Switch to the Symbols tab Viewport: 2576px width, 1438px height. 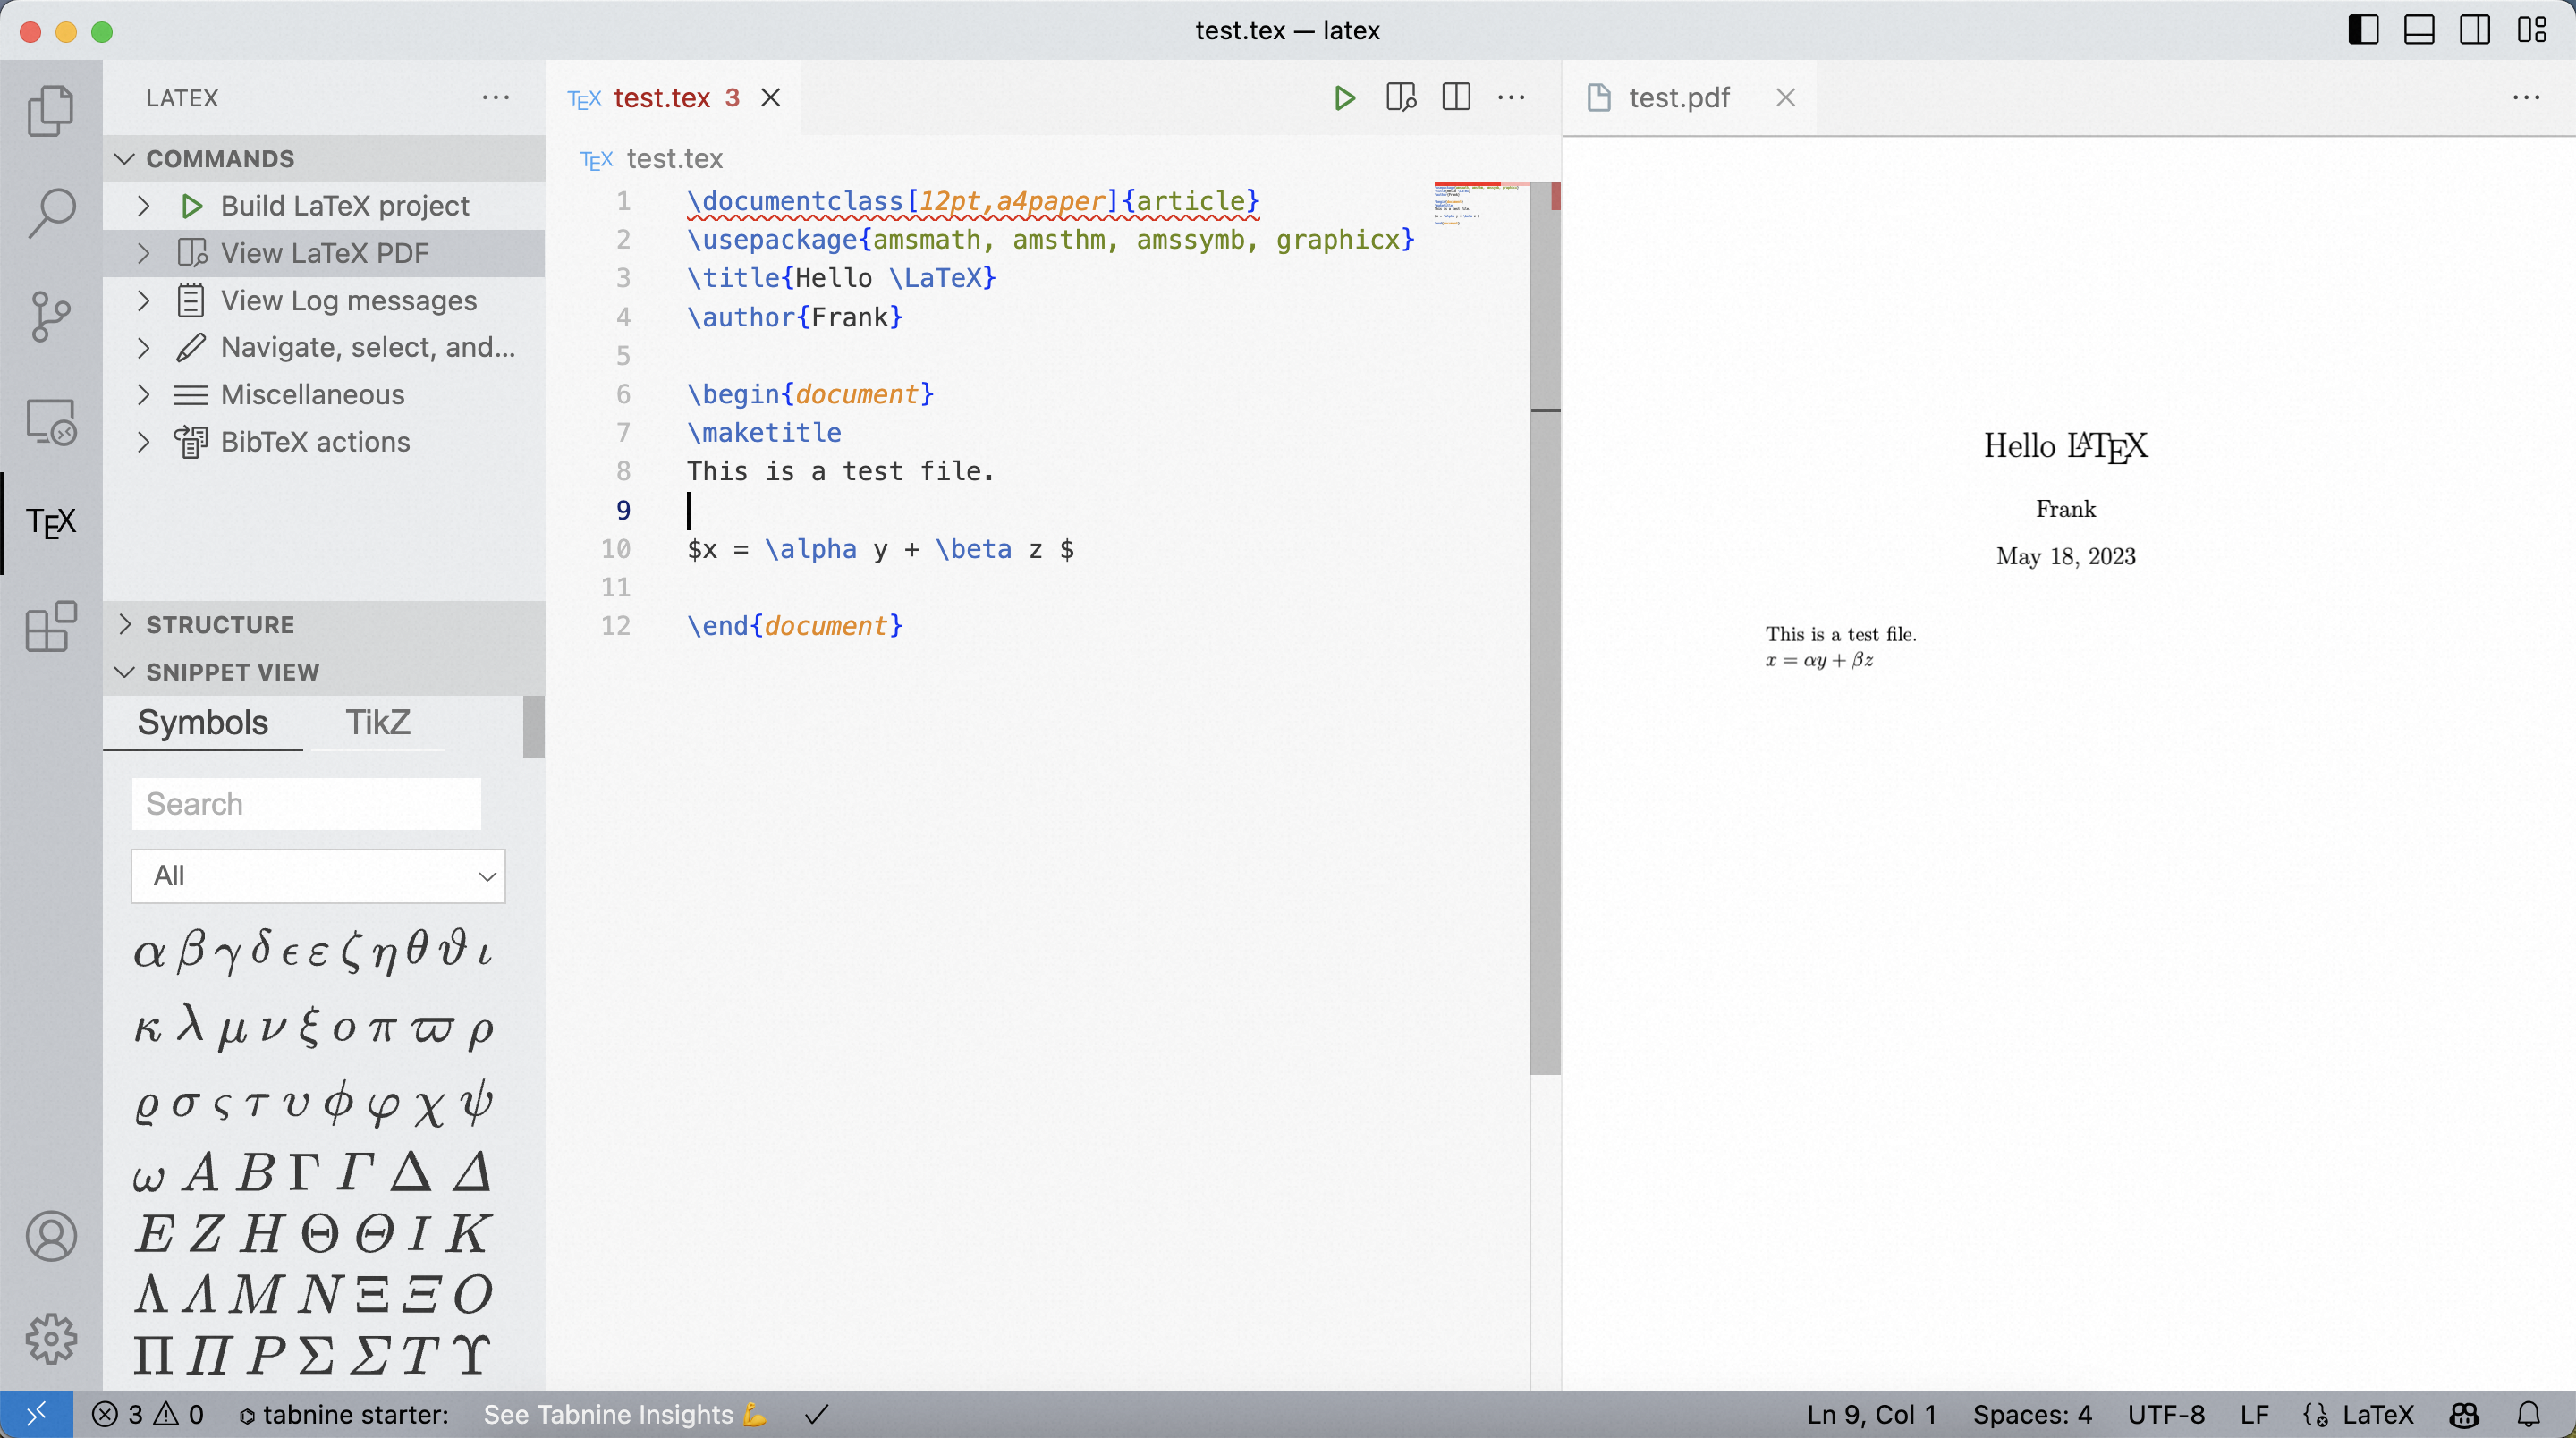203,722
